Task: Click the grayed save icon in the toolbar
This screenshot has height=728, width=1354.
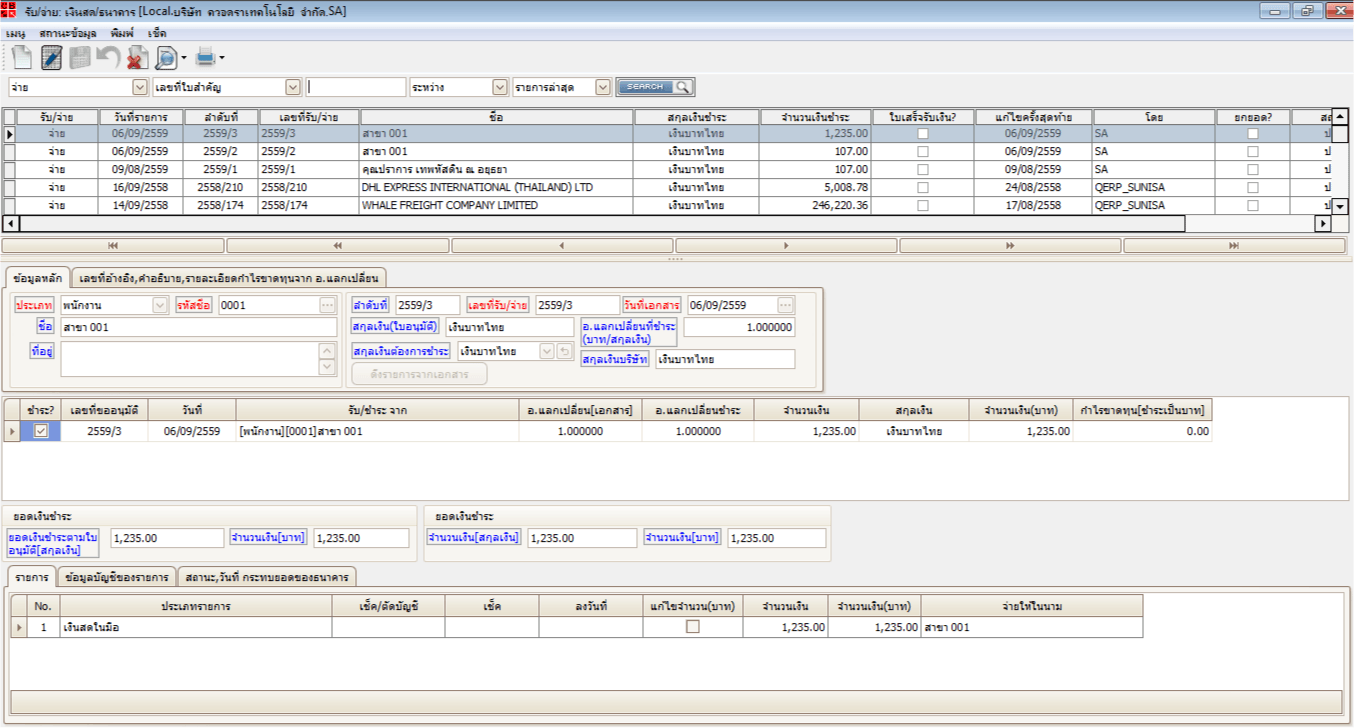Action: pyautogui.click(x=80, y=57)
